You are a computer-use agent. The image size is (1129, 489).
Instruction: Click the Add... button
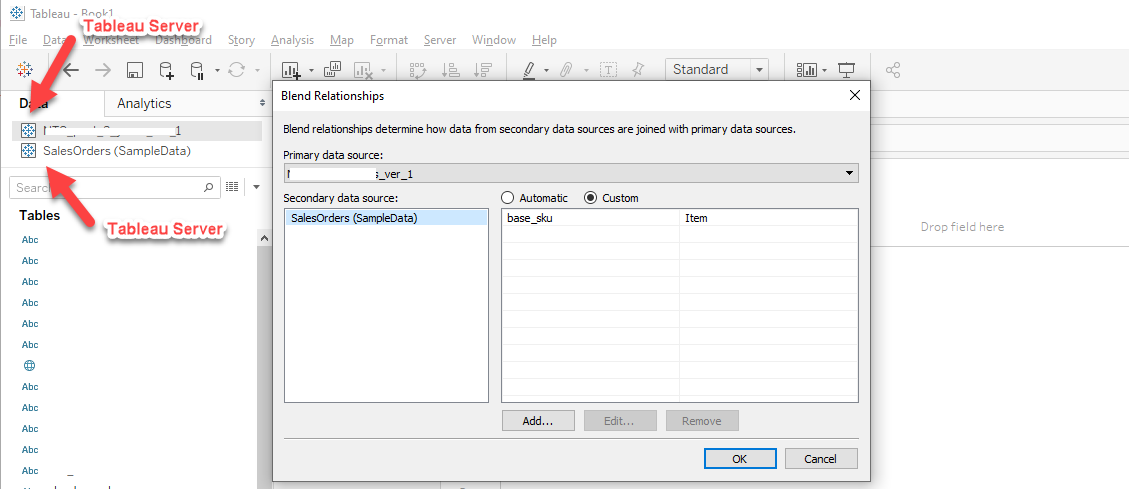tap(538, 421)
